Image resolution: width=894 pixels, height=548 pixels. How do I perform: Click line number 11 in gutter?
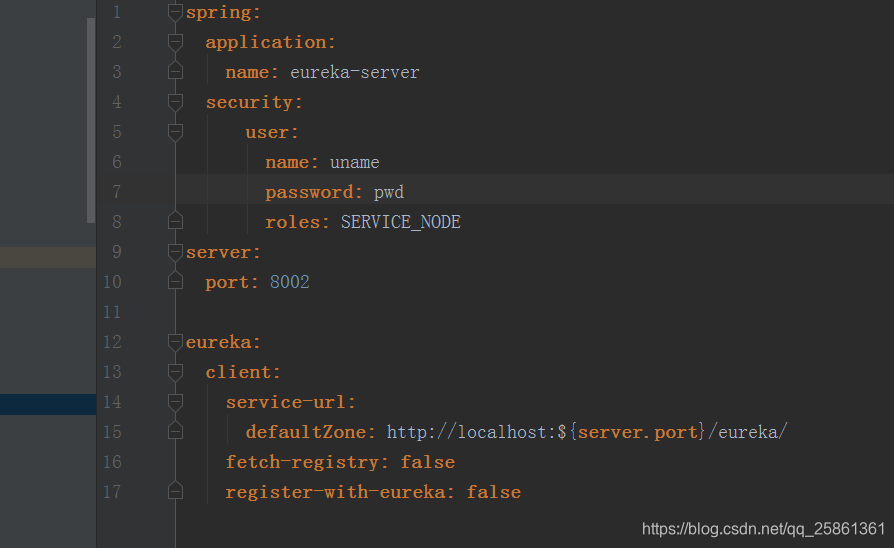point(112,311)
